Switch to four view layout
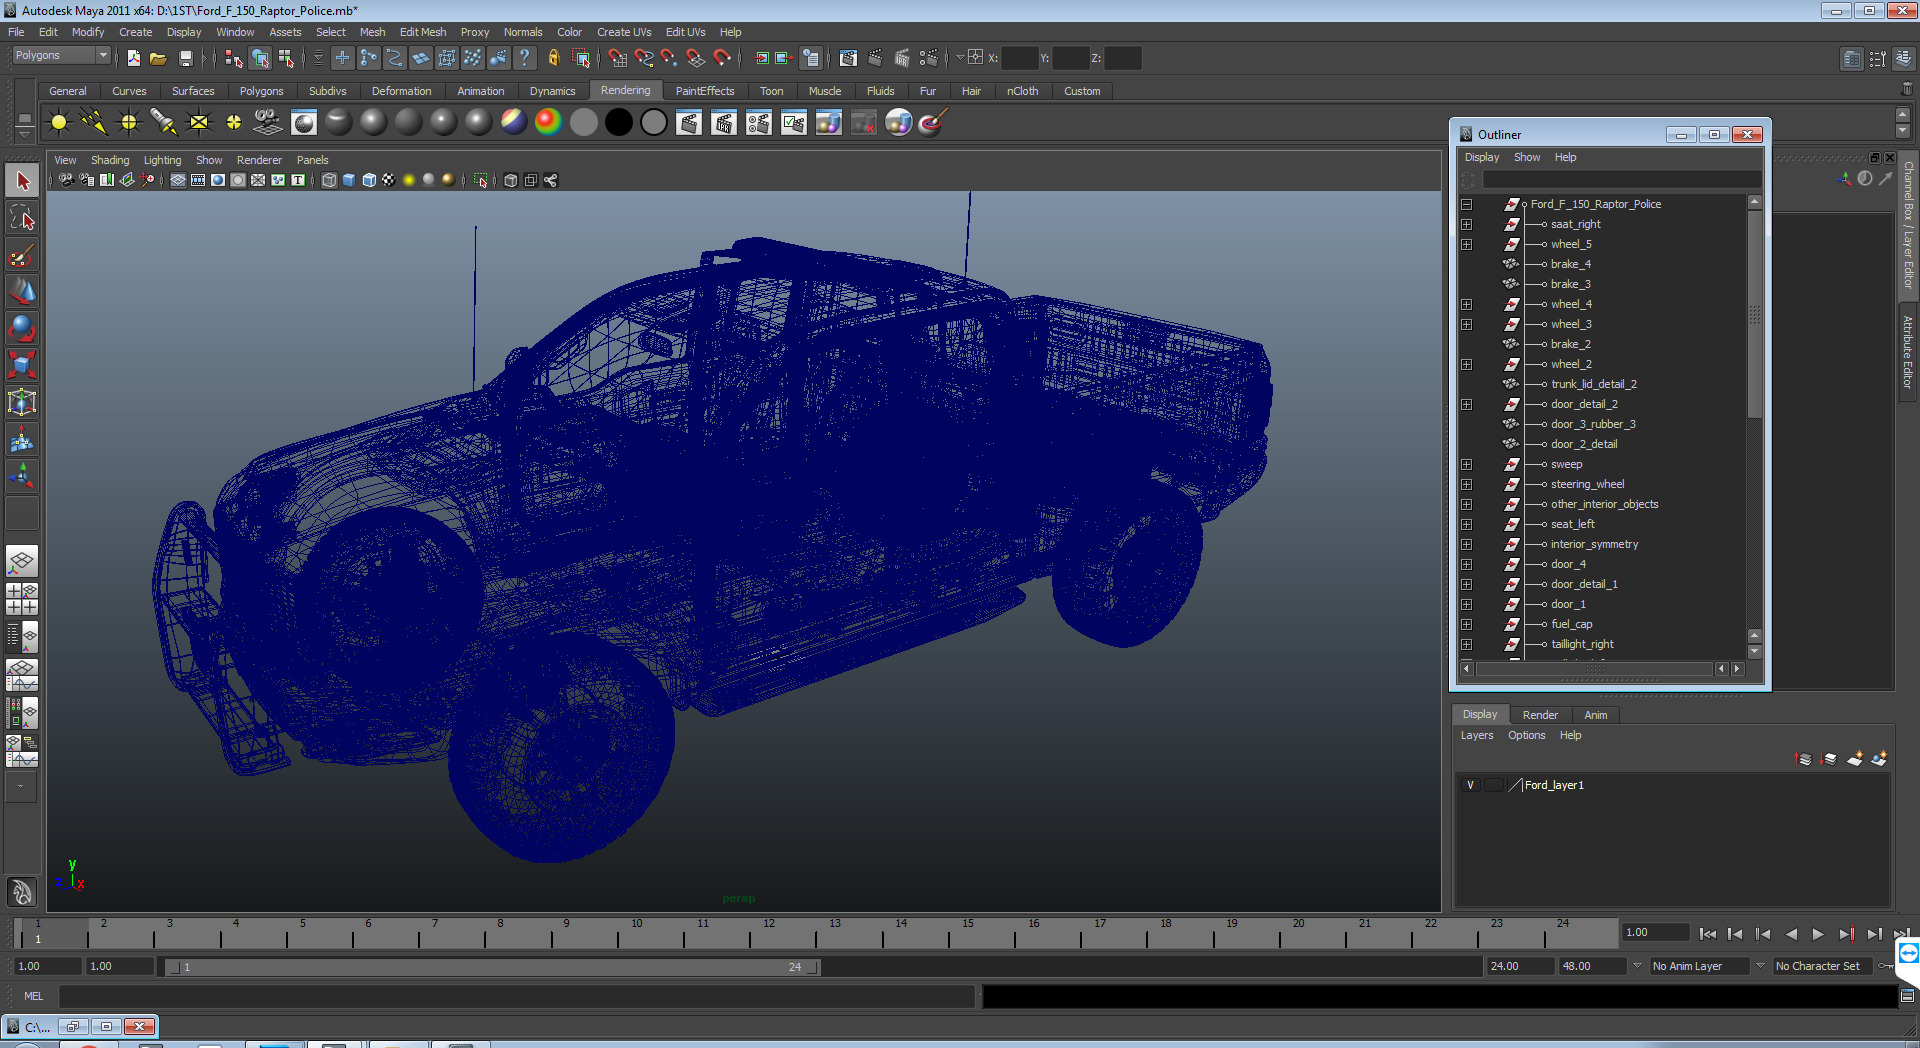This screenshot has height=1048, width=1920. 22,598
